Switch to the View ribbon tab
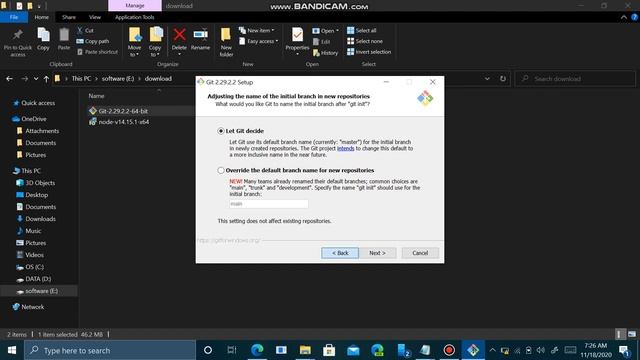Screen dimensions: 640x360 coord(95,17)
